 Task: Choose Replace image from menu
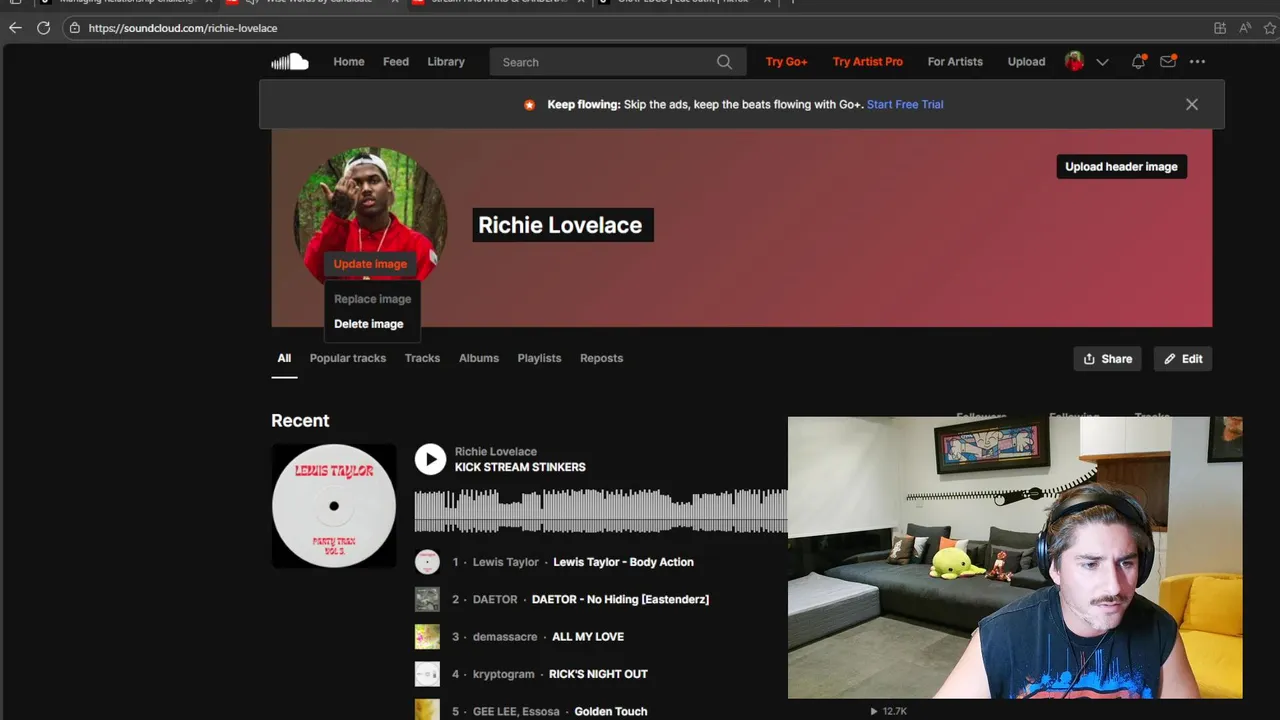click(372, 299)
